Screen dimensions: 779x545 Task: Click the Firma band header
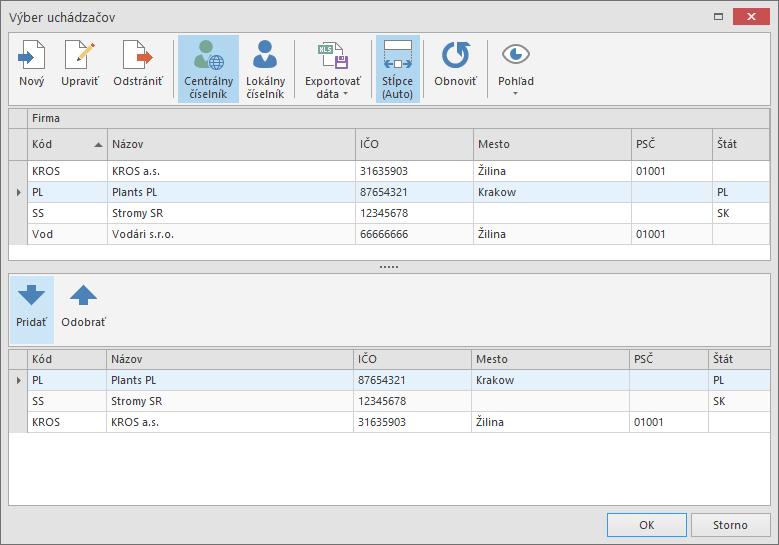coord(398,118)
